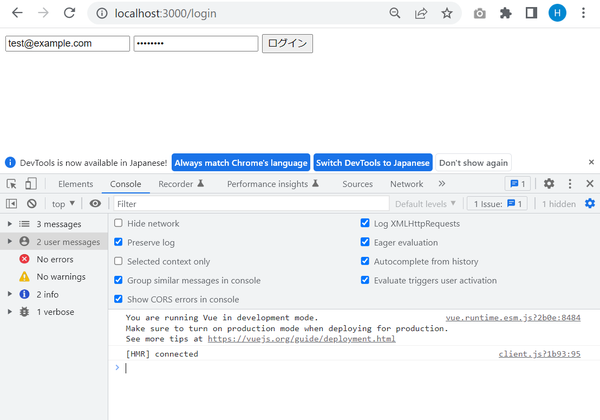
Task: Uncheck Group similar messages in console
Action: (118, 280)
